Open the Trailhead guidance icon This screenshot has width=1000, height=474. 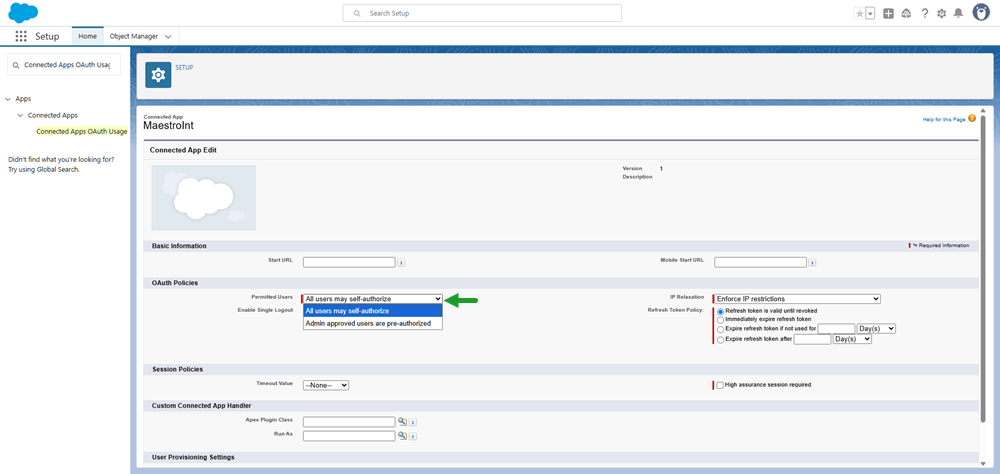coord(906,13)
